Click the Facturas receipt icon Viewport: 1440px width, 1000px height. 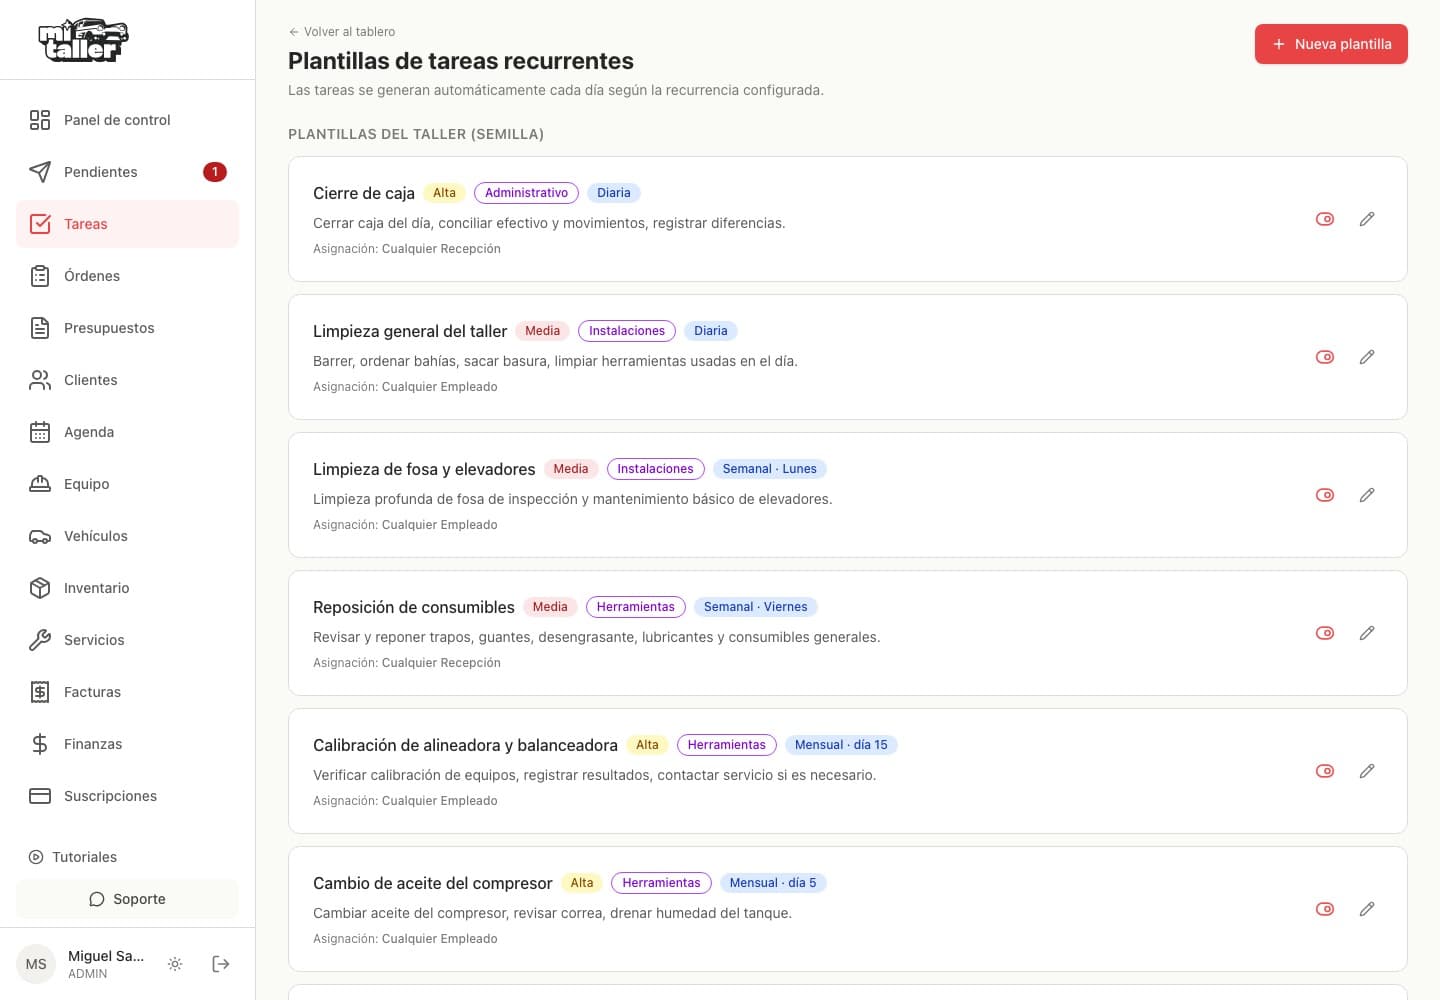click(x=40, y=692)
